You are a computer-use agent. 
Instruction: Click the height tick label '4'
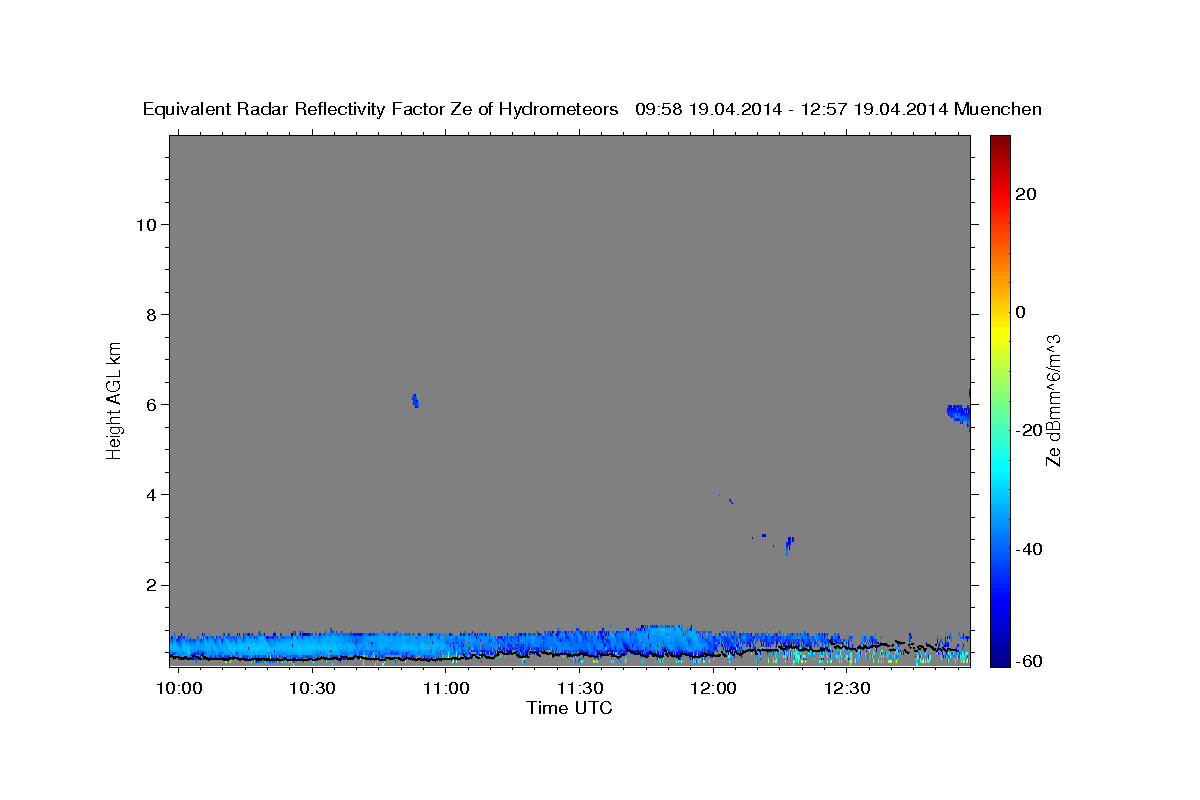153,494
